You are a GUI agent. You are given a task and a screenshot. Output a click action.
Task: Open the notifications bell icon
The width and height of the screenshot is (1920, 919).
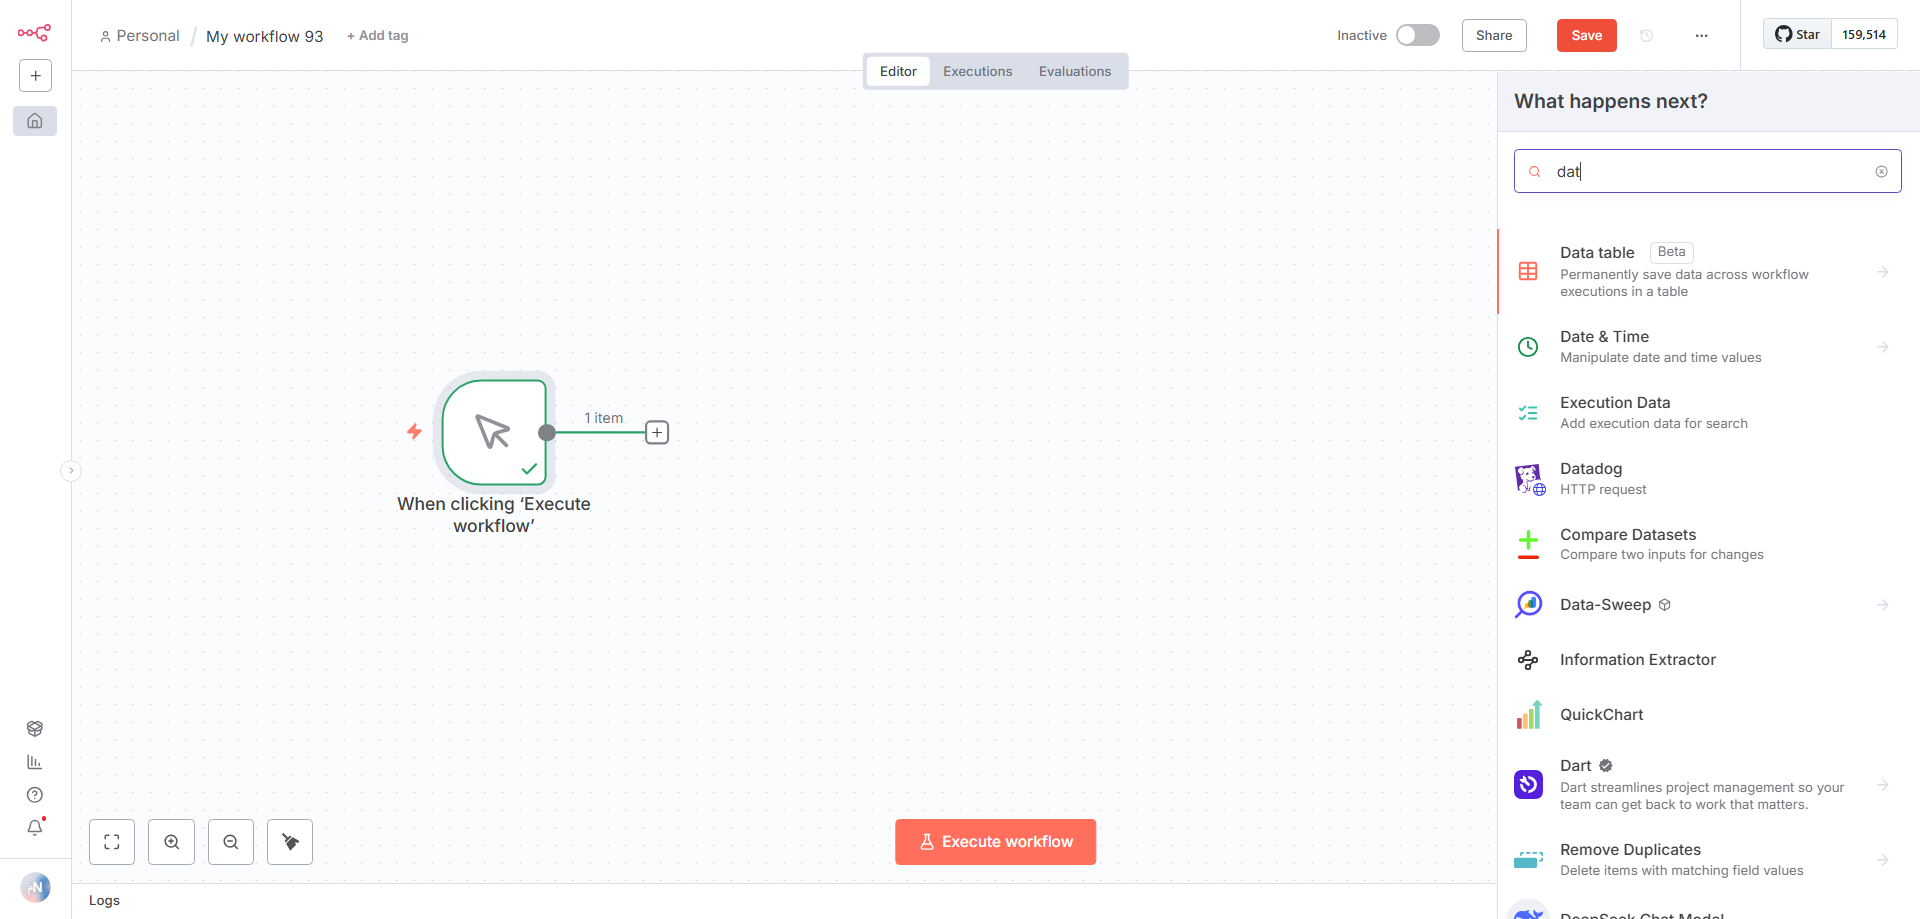pos(35,828)
